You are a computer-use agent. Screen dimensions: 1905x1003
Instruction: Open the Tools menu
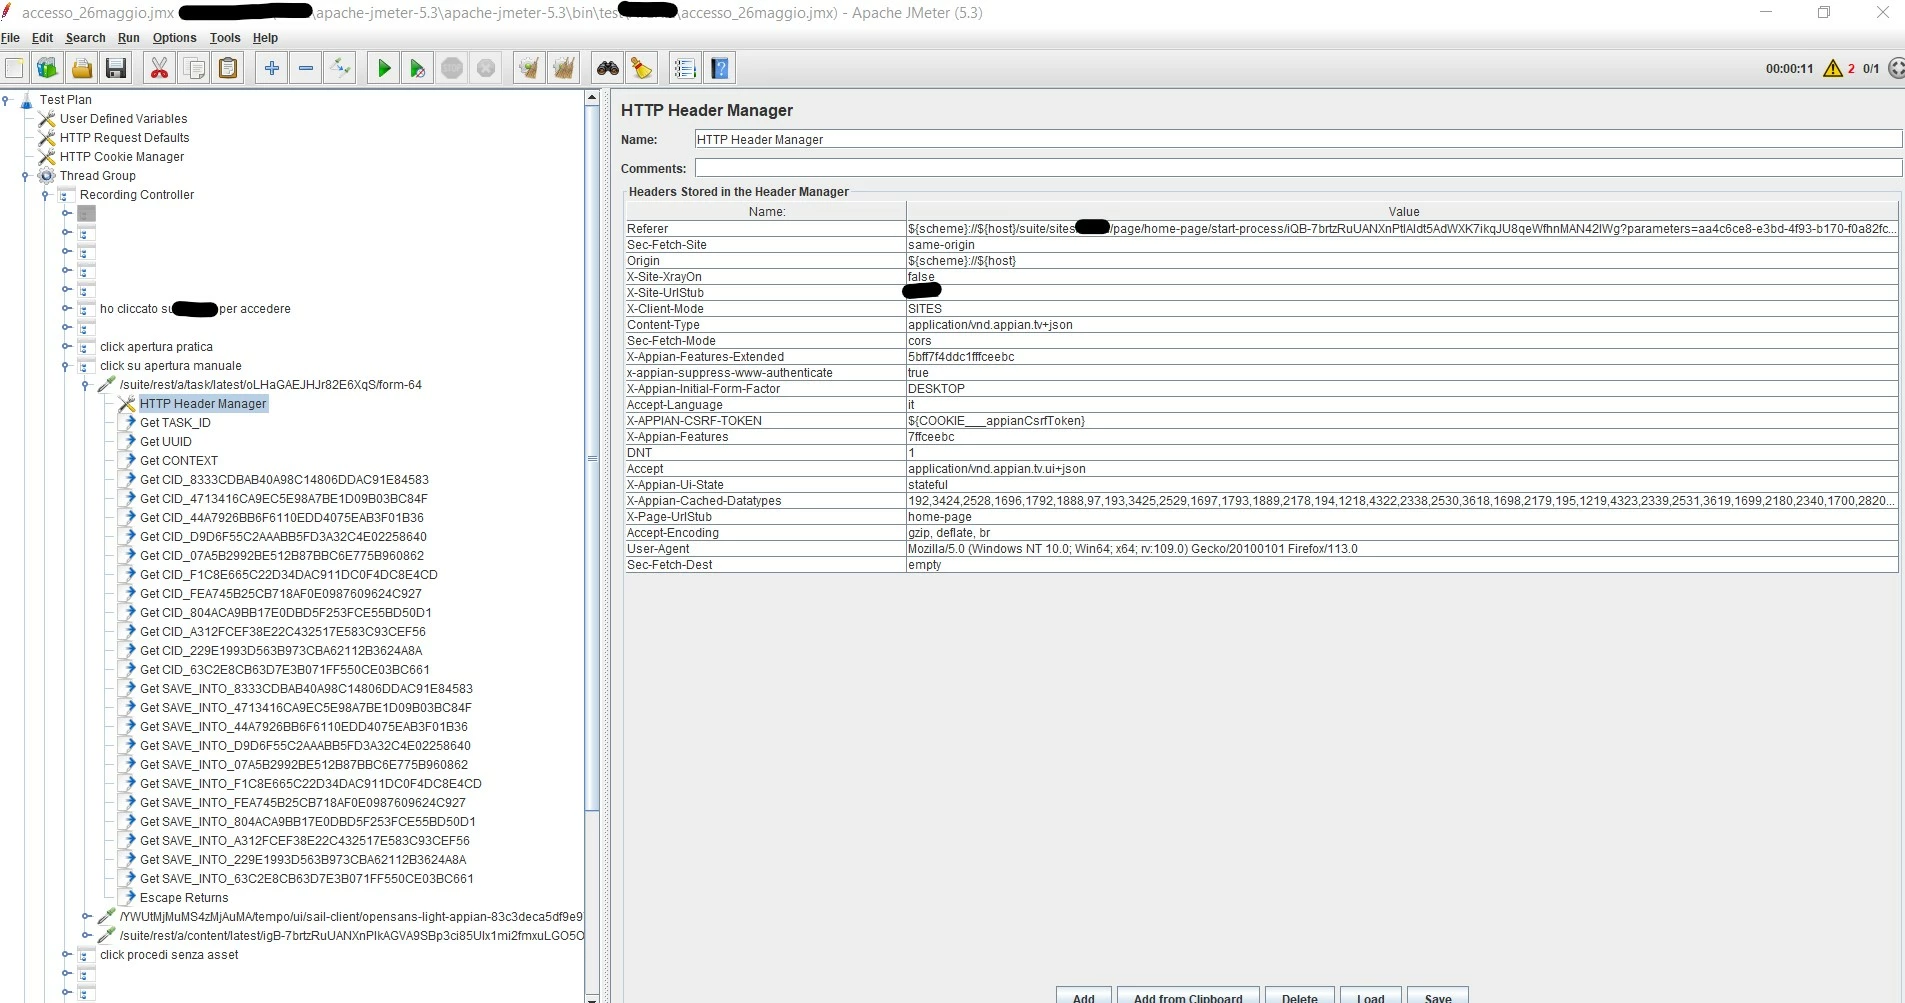coord(225,38)
